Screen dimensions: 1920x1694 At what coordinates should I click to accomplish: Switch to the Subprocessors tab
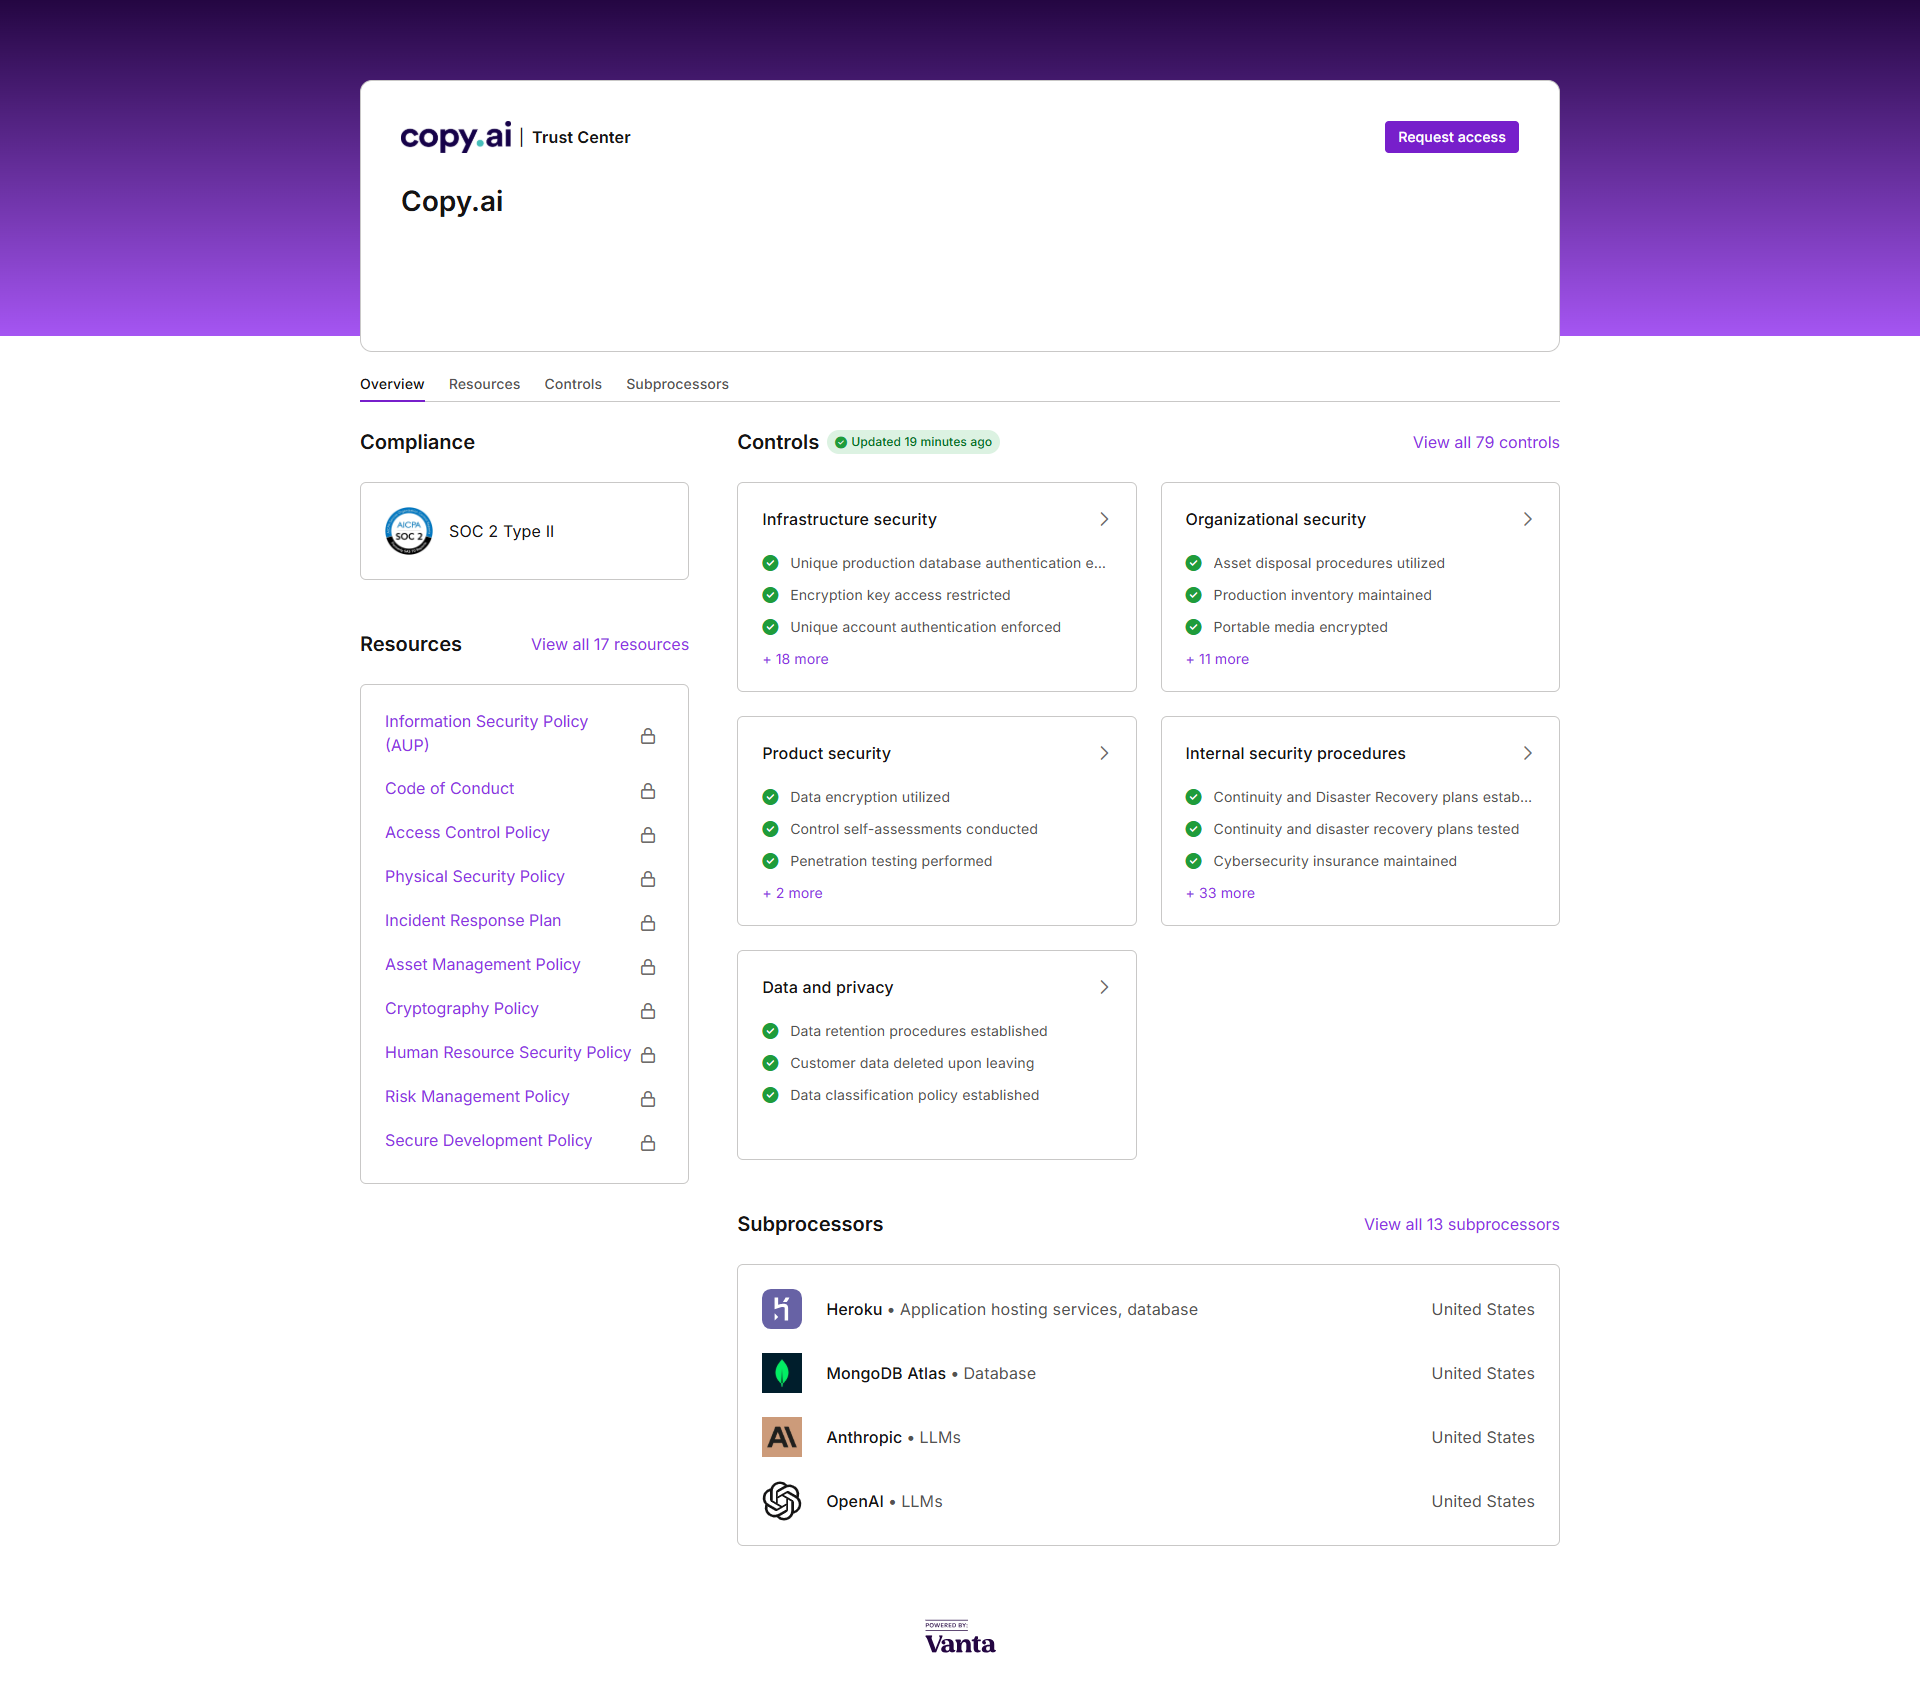(x=677, y=384)
